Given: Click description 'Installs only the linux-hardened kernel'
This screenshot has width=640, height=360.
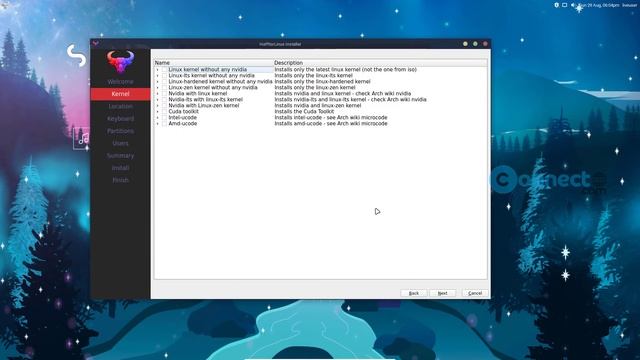Looking at the screenshot, I should coord(322,82).
